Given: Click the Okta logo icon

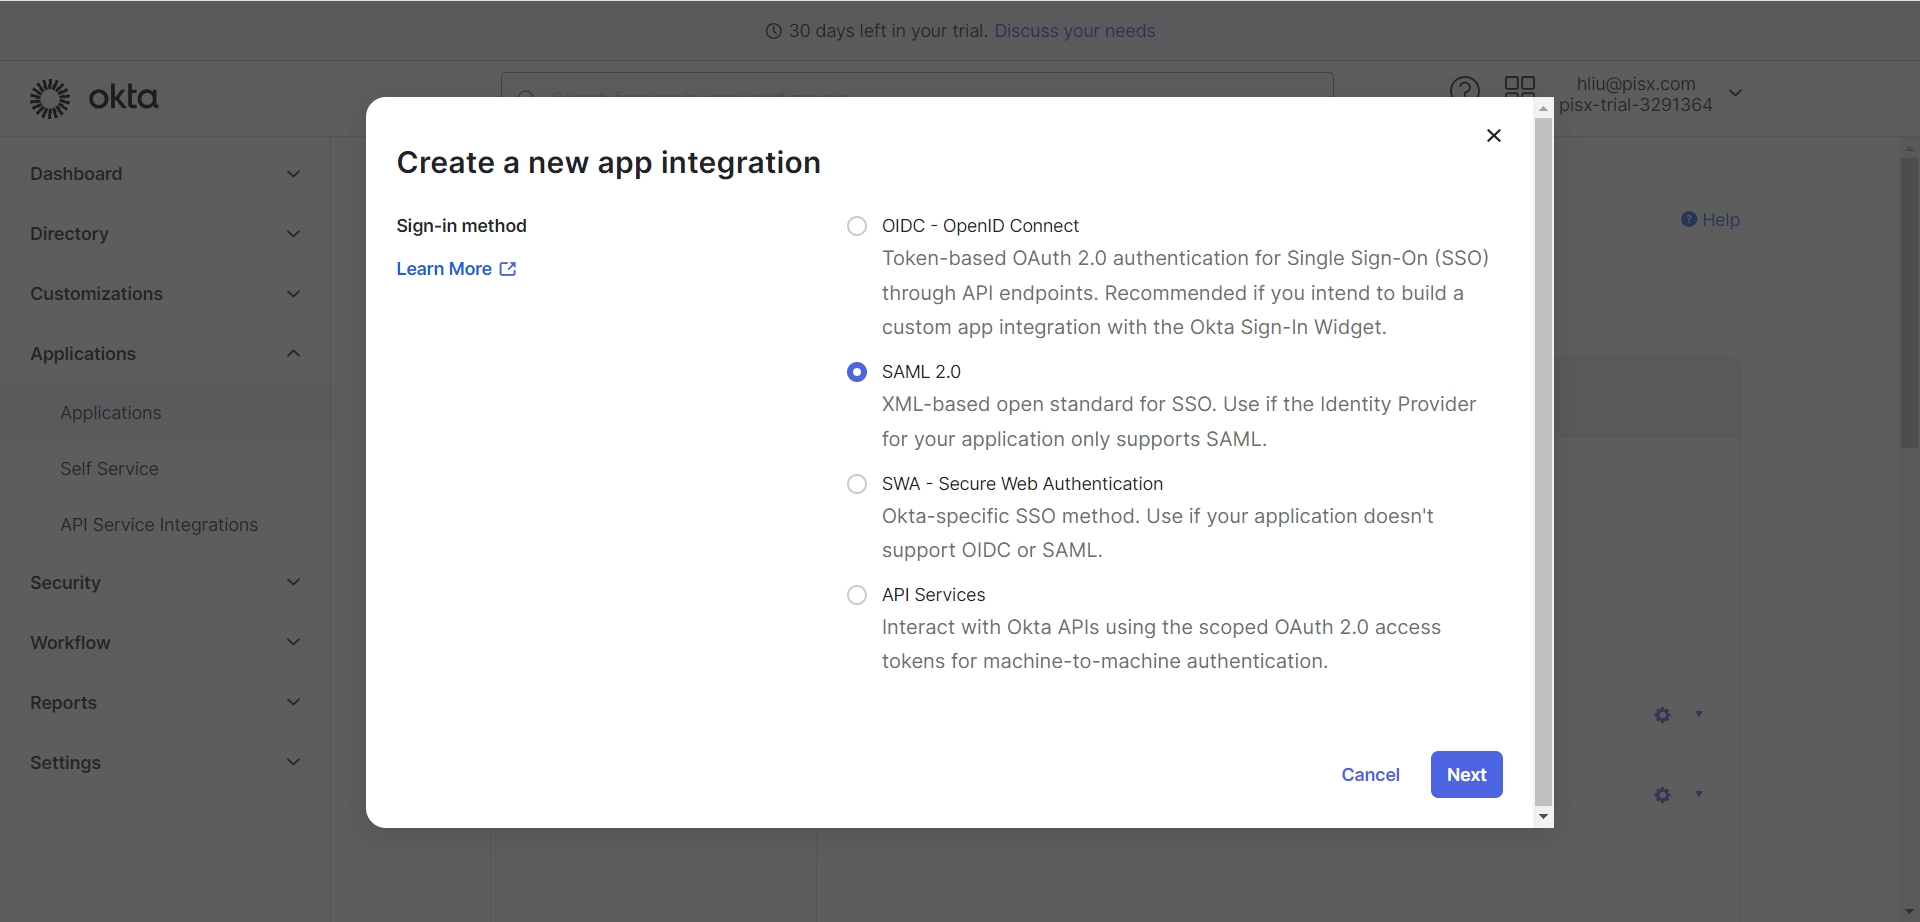Looking at the screenshot, I should pyautogui.click(x=50, y=98).
